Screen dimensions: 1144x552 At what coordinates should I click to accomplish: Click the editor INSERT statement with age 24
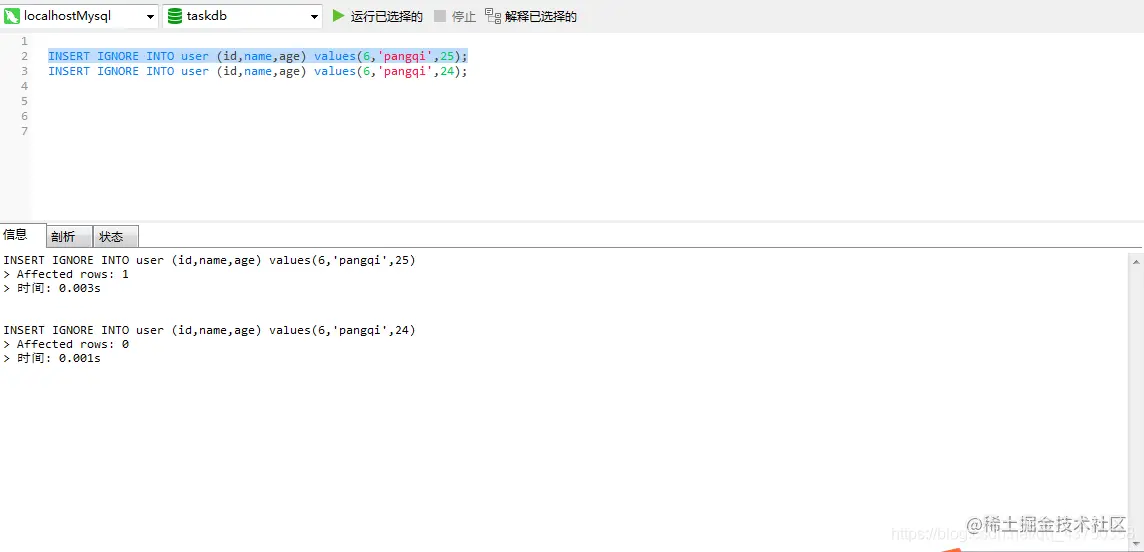(x=258, y=71)
